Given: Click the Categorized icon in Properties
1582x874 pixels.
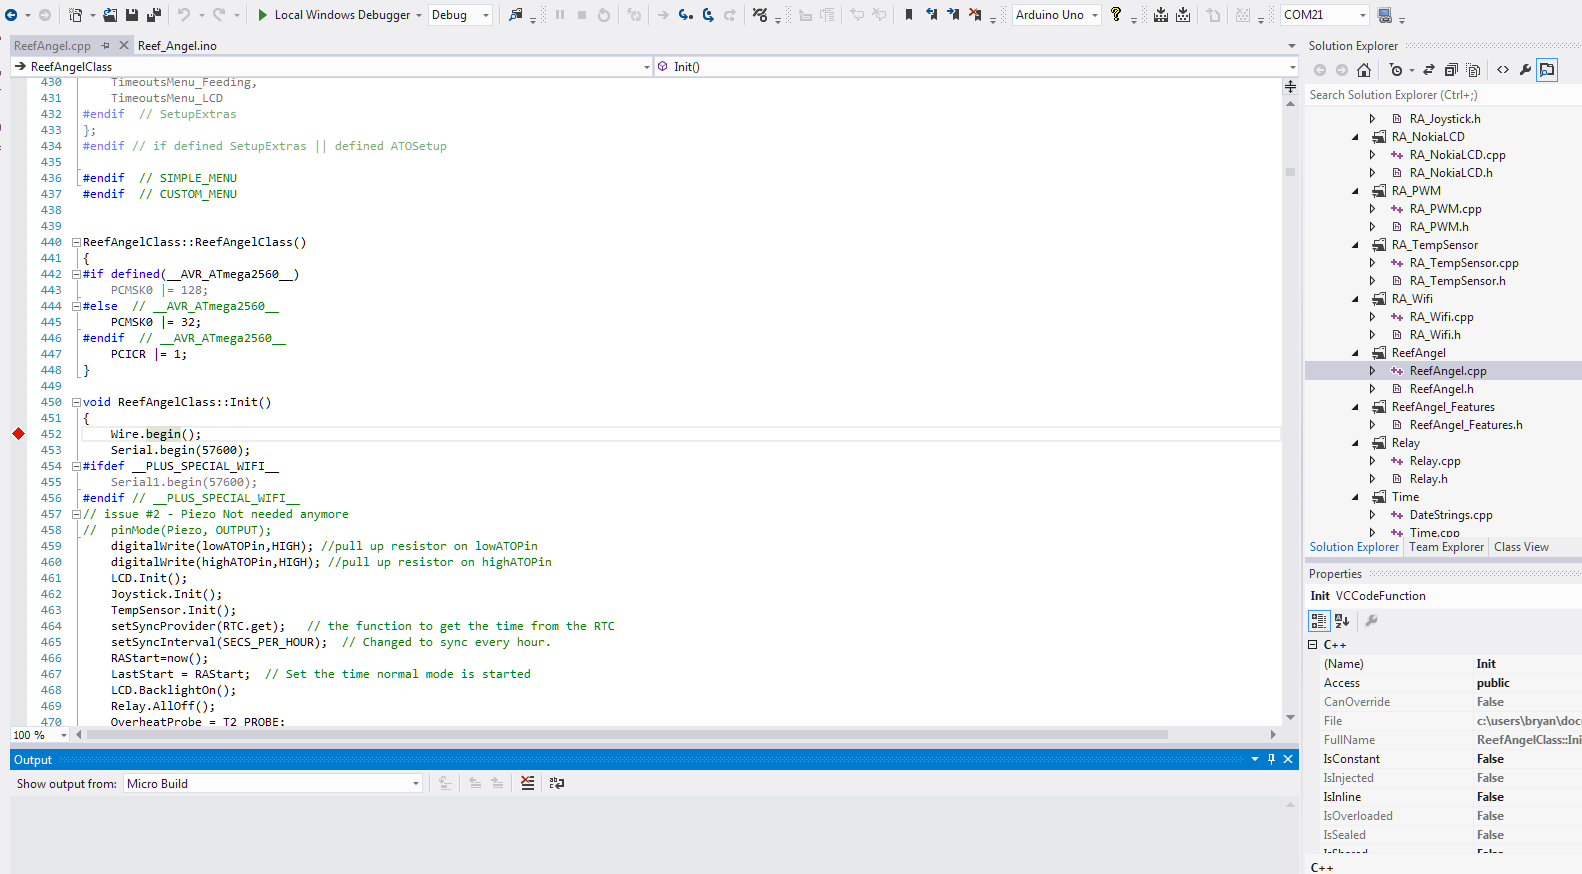Looking at the screenshot, I should 1319,621.
